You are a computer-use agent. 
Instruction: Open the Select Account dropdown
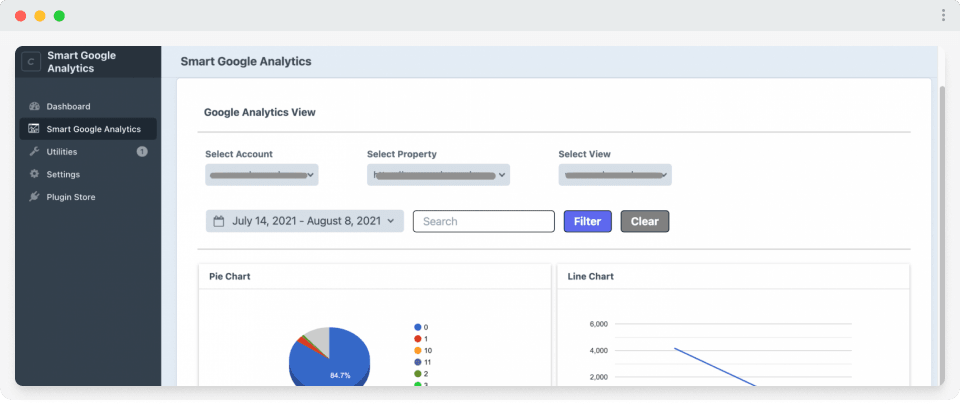261,175
